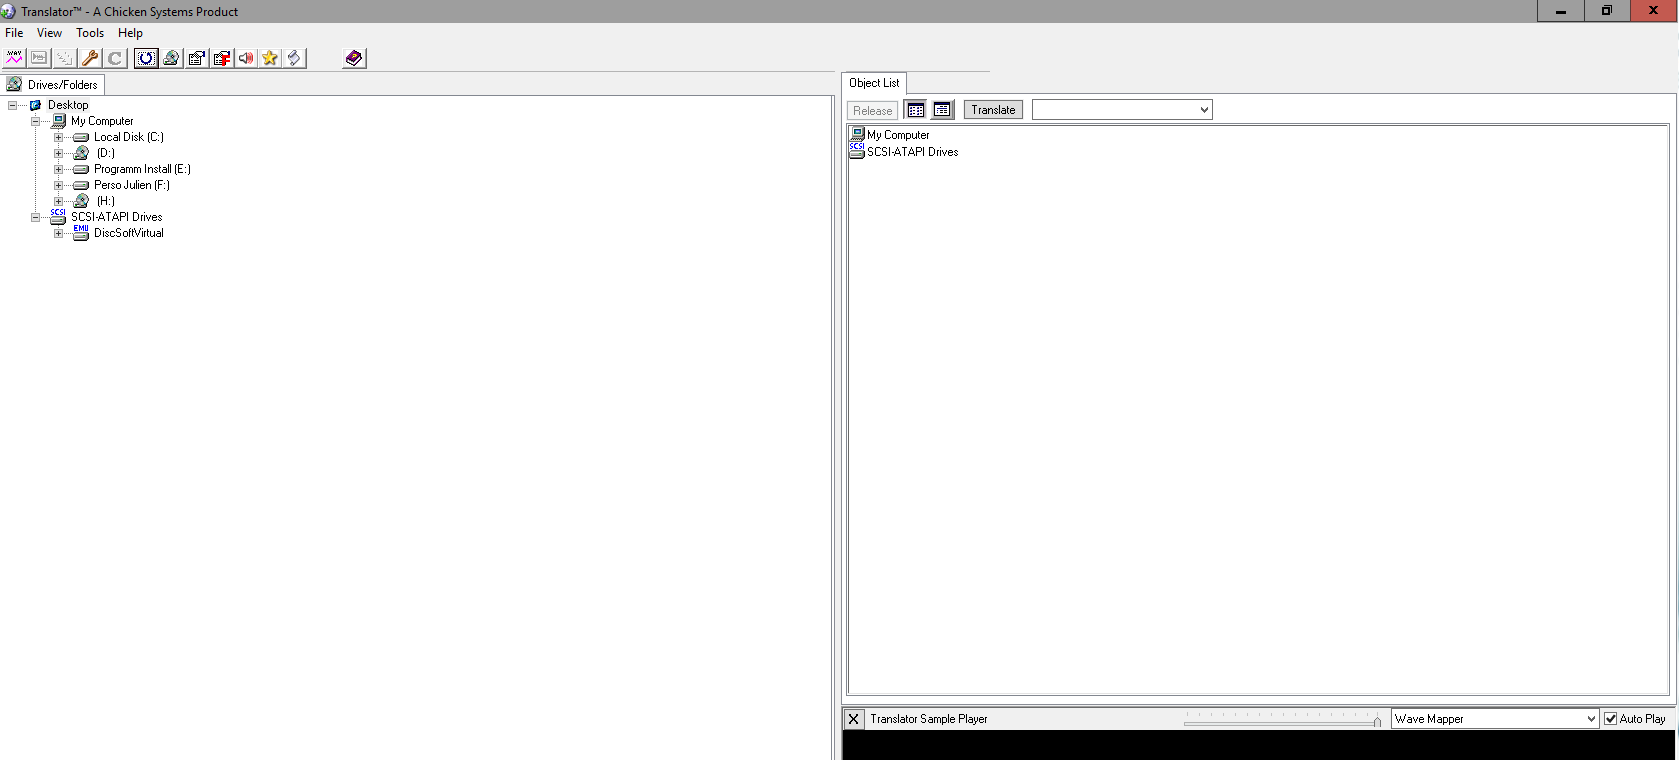1679x760 pixels.
Task: Click the Local Disk (C:) drive icon
Action: pyautogui.click(x=81, y=137)
